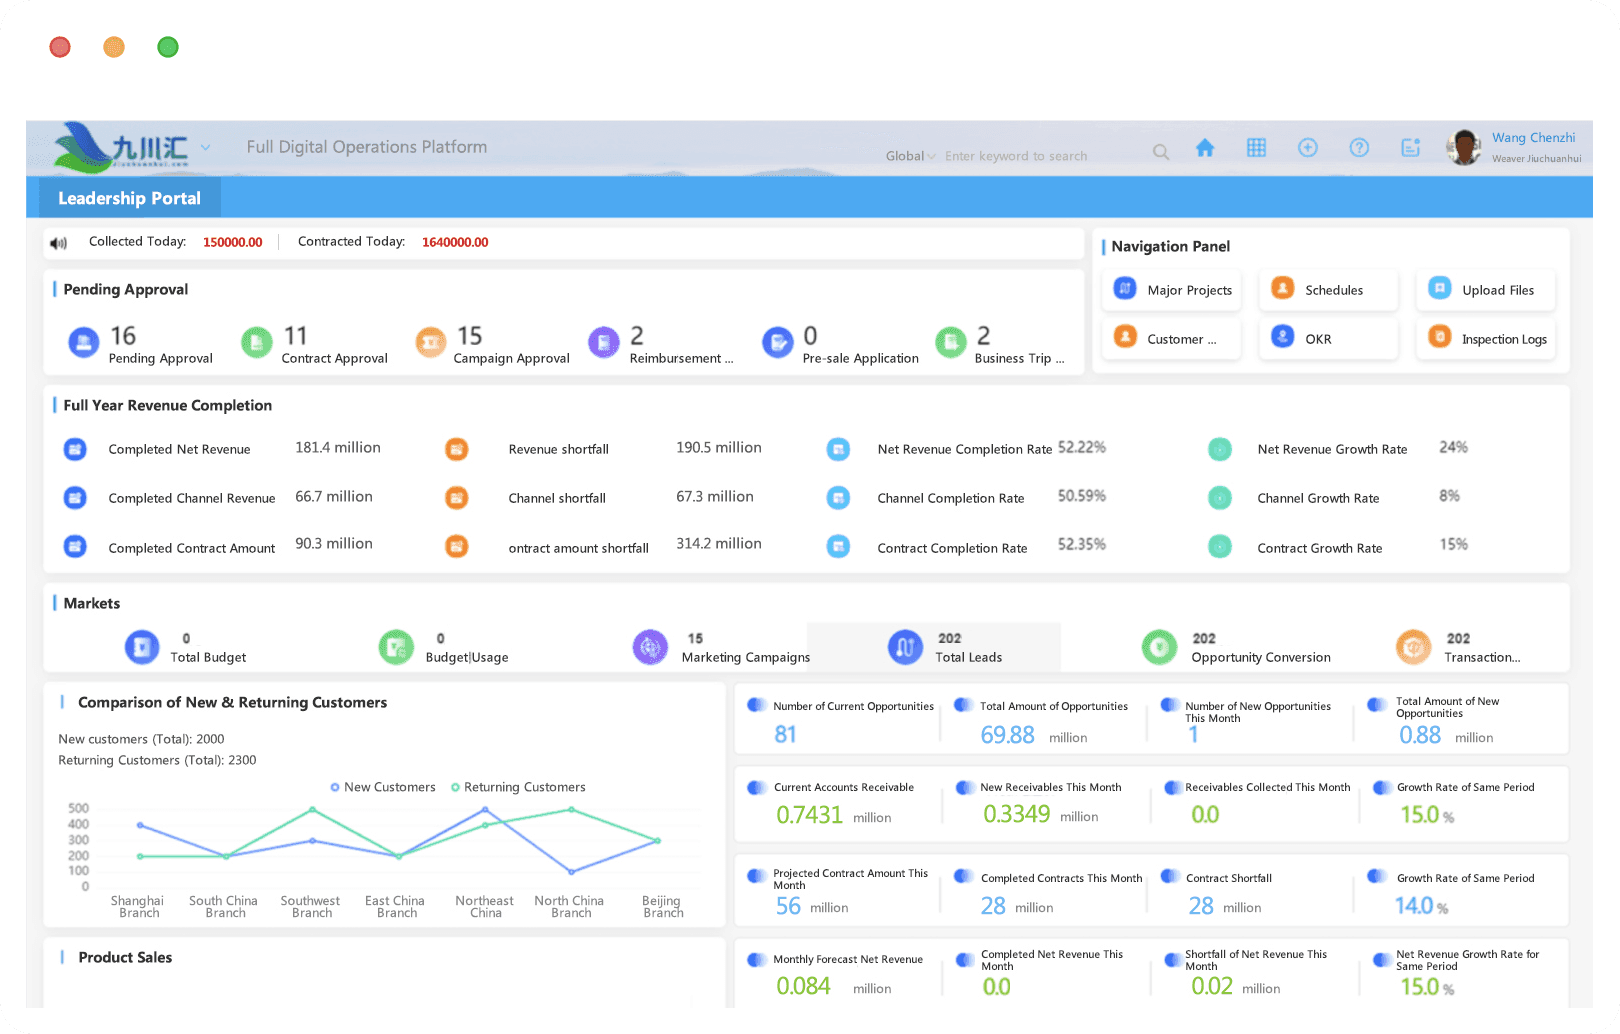
Task: Expand dropdown arrow next to logo
Action: pyautogui.click(x=206, y=147)
